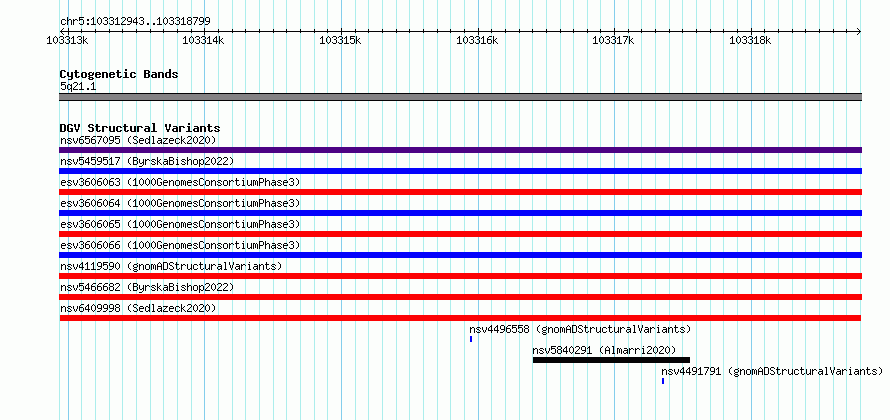Open nsv4491791 (gnomADStructuralVariants) label
Viewport: 890px width, 420px height.
click(773, 371)
